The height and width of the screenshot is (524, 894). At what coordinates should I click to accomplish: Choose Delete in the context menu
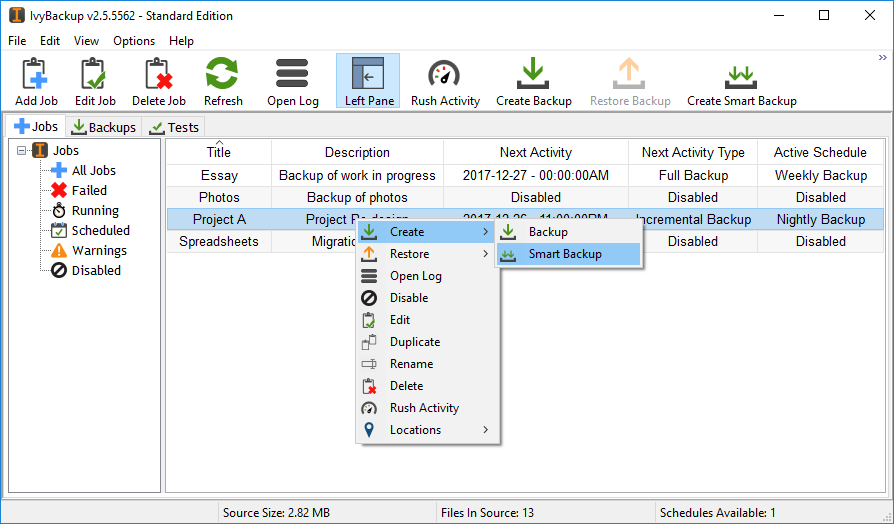tap(428, 386)
